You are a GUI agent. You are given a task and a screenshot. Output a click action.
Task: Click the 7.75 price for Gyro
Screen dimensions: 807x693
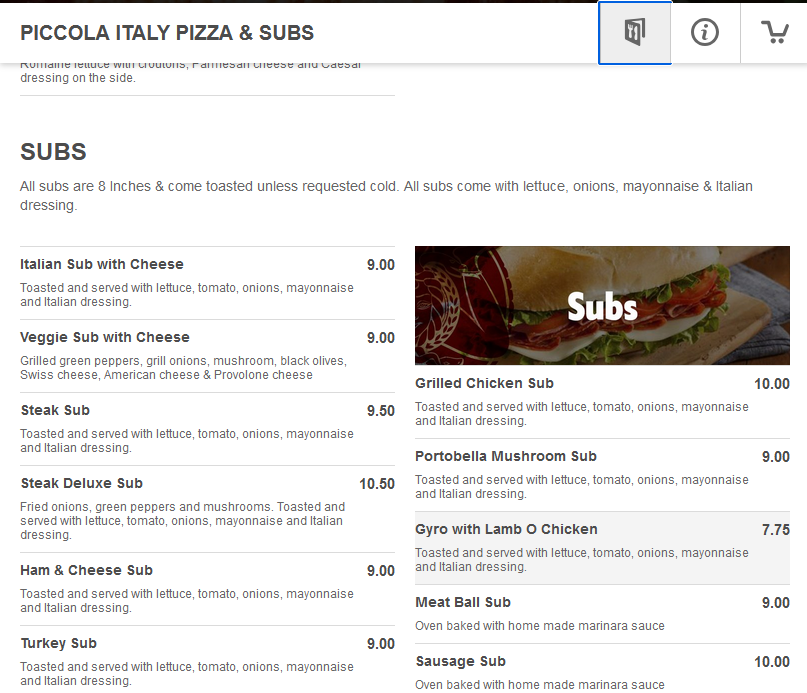pyautogui.click(x=775, y=530)
